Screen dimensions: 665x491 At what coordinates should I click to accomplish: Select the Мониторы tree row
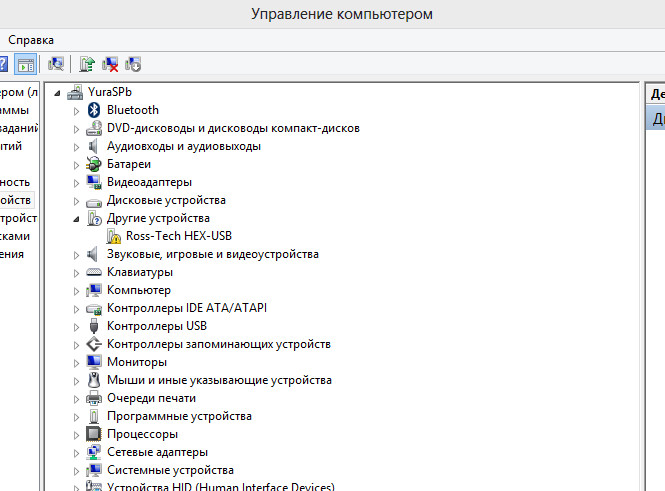coord(137,362)
